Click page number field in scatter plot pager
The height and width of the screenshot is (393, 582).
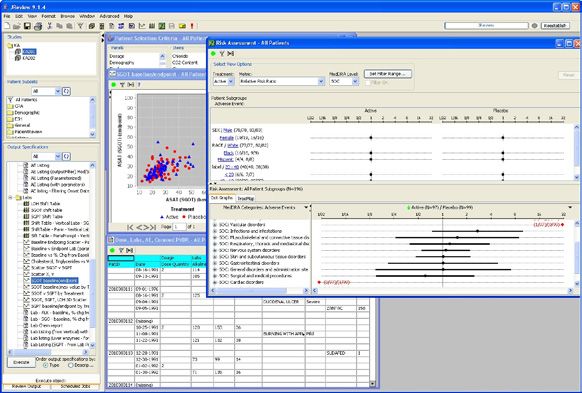[180, 227]
